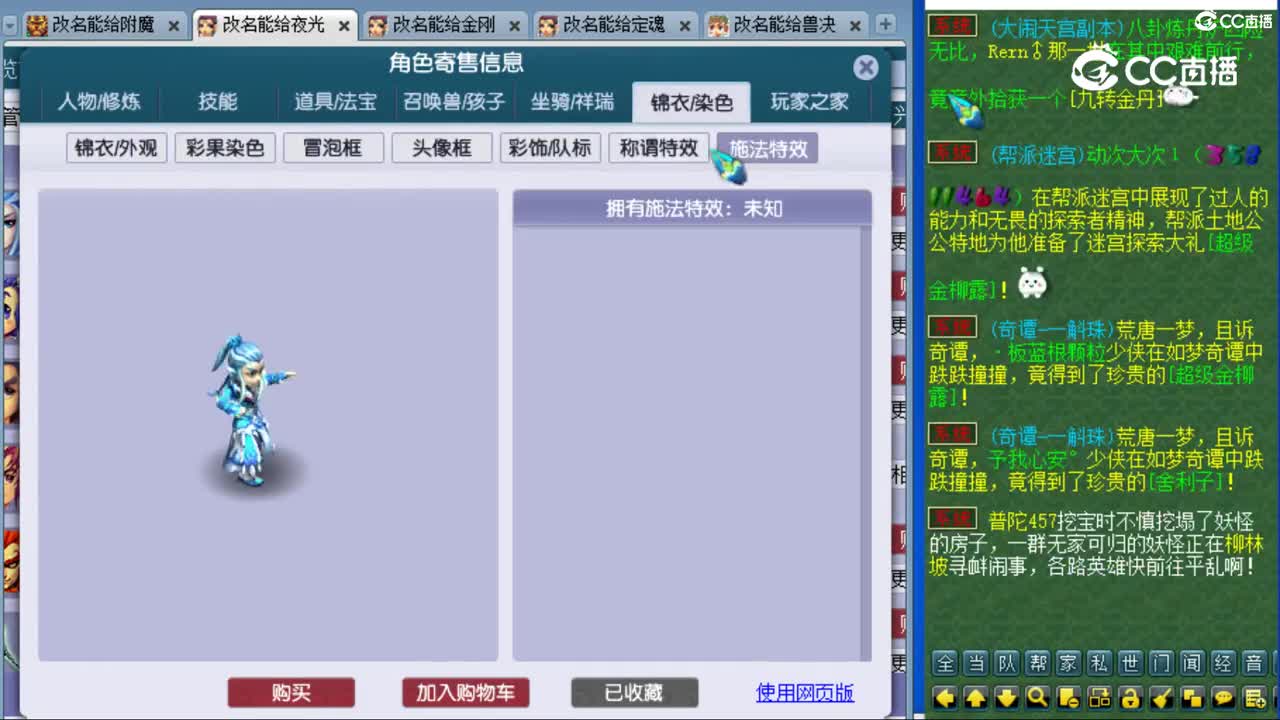Click the 已收藏 button

click(x=634, y=692)
